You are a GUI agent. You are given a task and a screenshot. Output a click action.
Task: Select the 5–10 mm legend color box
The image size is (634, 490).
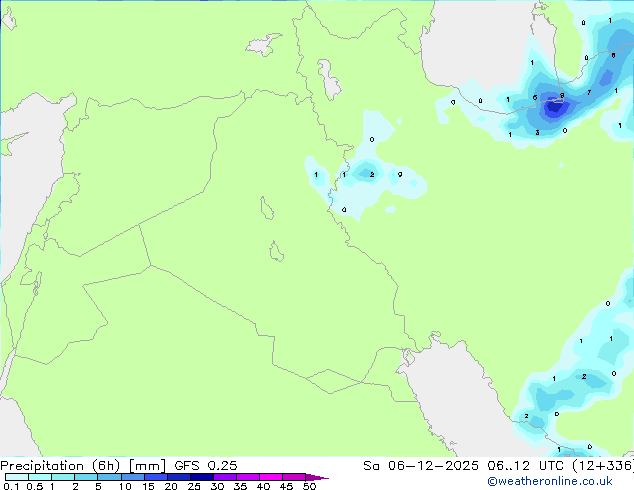pos(110,477)
